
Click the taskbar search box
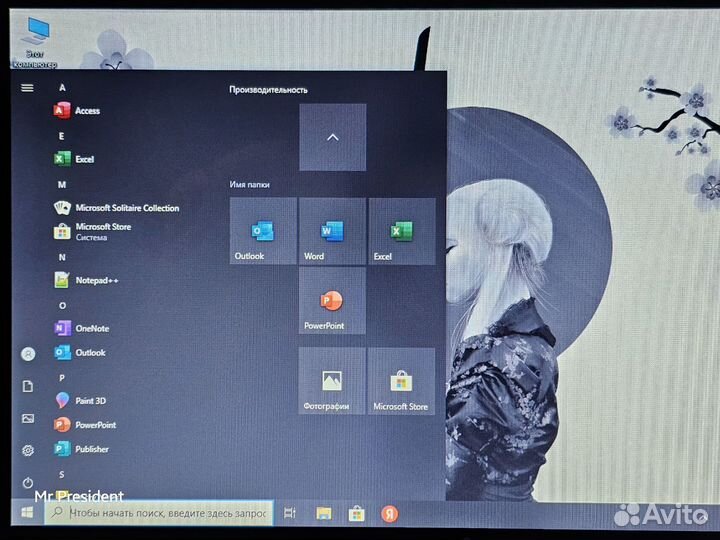coord(159,513)
